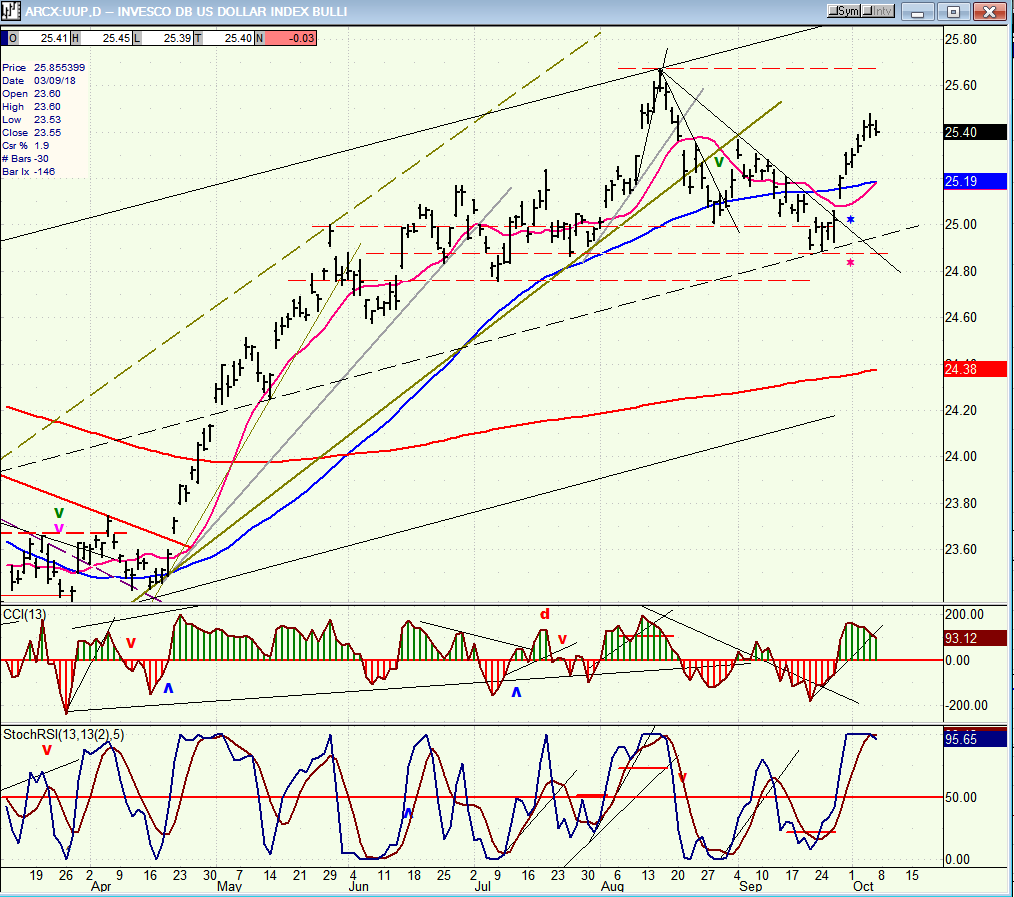Click the pink asterisk marker near 24.80
Viewport: 1014px width, 897px height.
tap(850, 263)
